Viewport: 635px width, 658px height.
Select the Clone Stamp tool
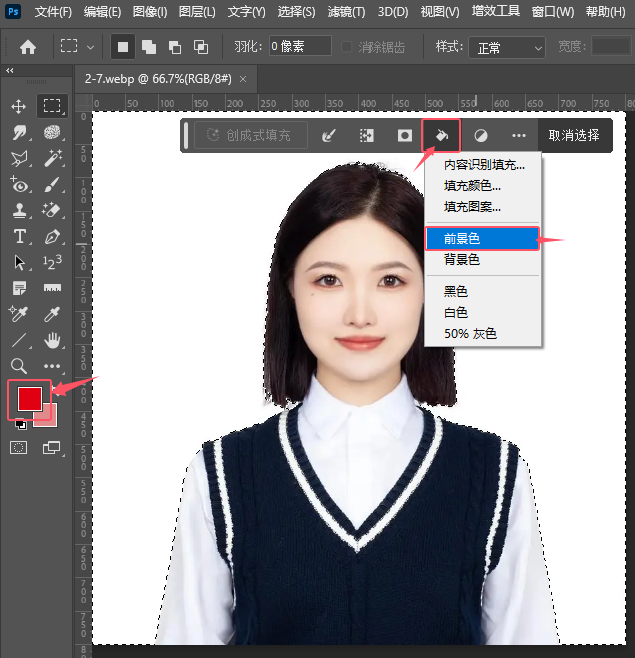tap(18, 210)
